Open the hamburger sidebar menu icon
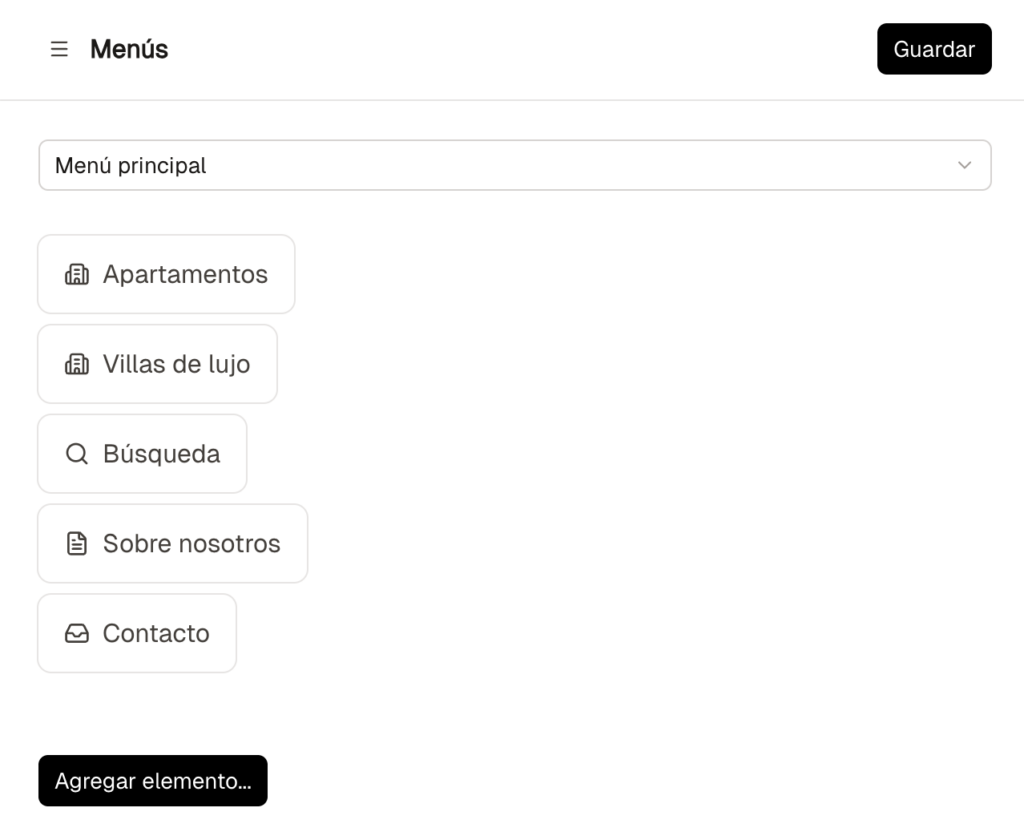Viewport: 1024px width, 840px height. [x=59, y=49]
